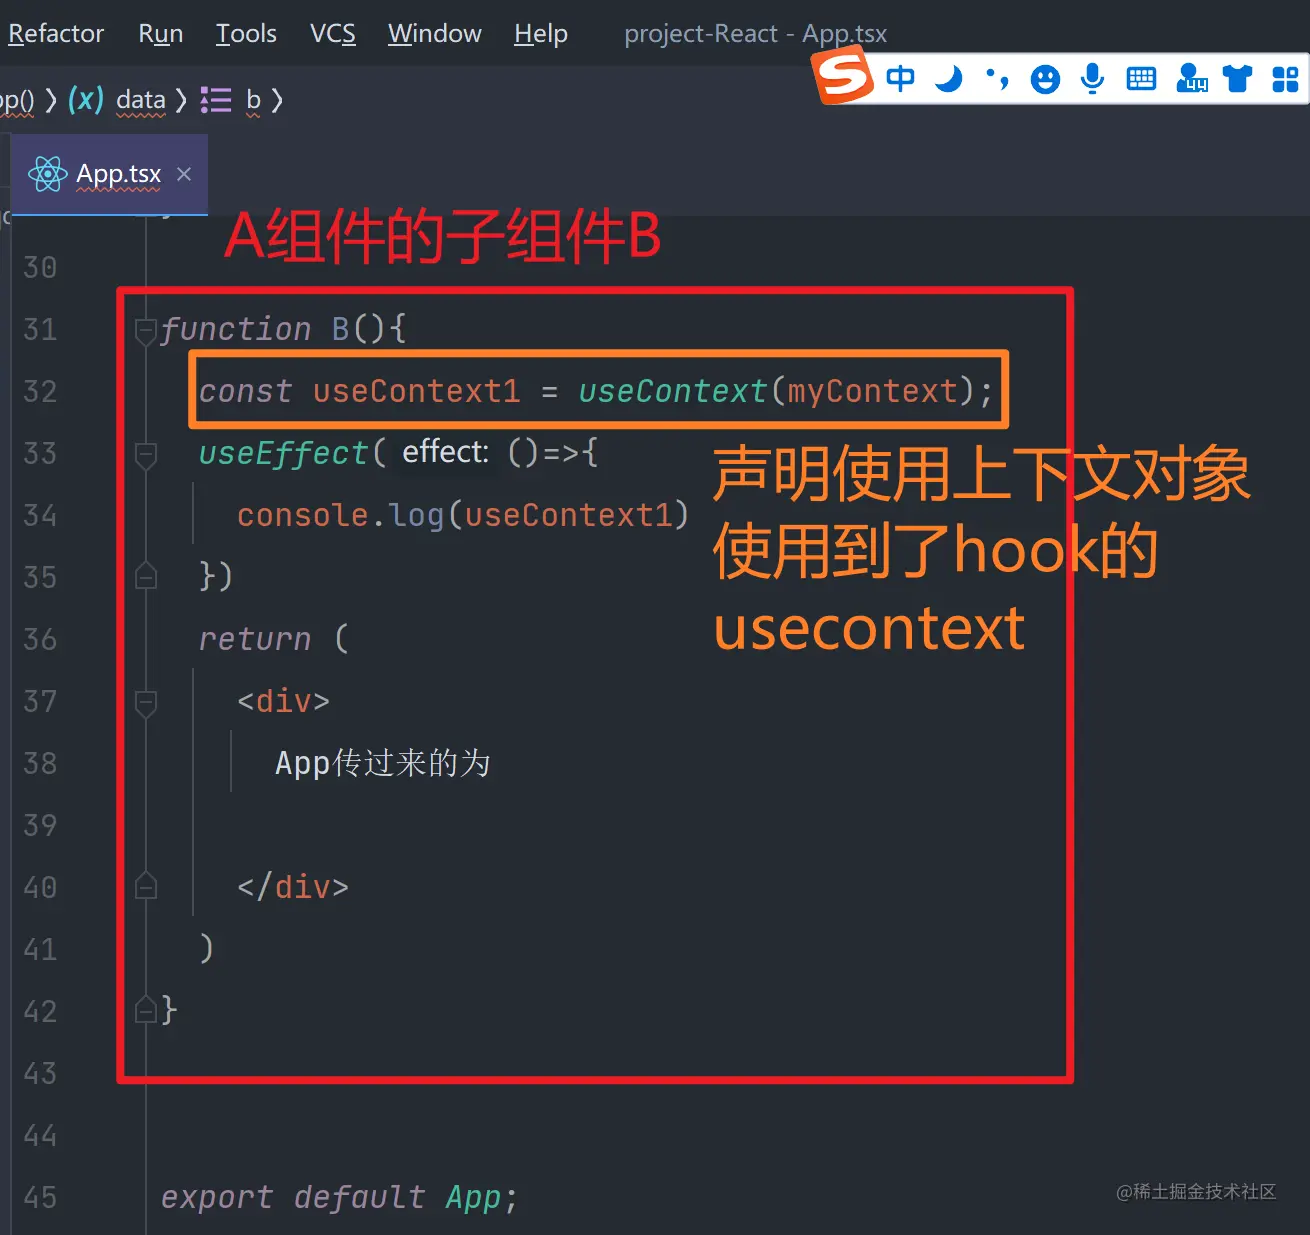
Task: Open the Refactor menu
Action: 55,34
